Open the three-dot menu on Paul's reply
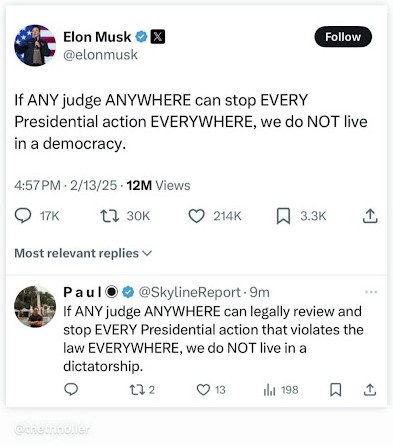 pos(371,292)
